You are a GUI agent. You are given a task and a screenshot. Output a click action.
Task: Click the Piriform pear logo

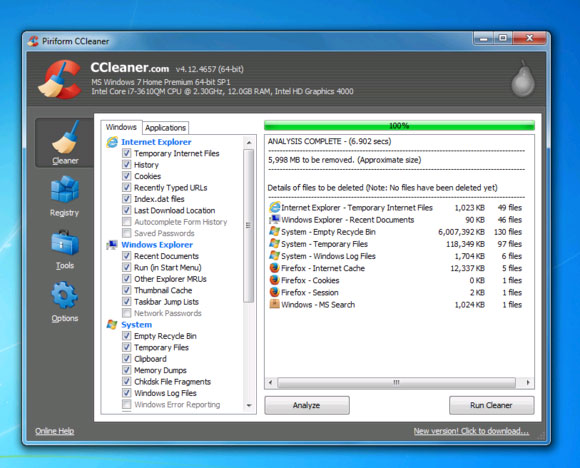pos(523,78)
